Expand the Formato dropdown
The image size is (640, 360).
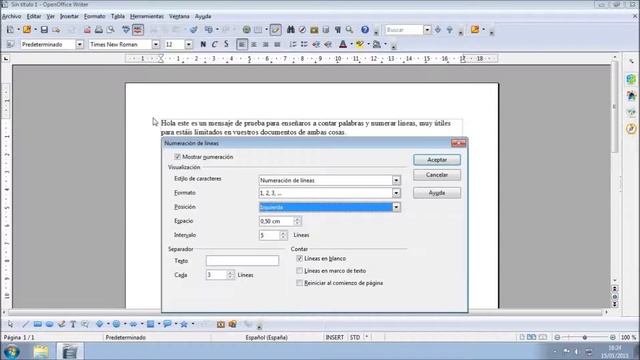[x=396, y=193]
